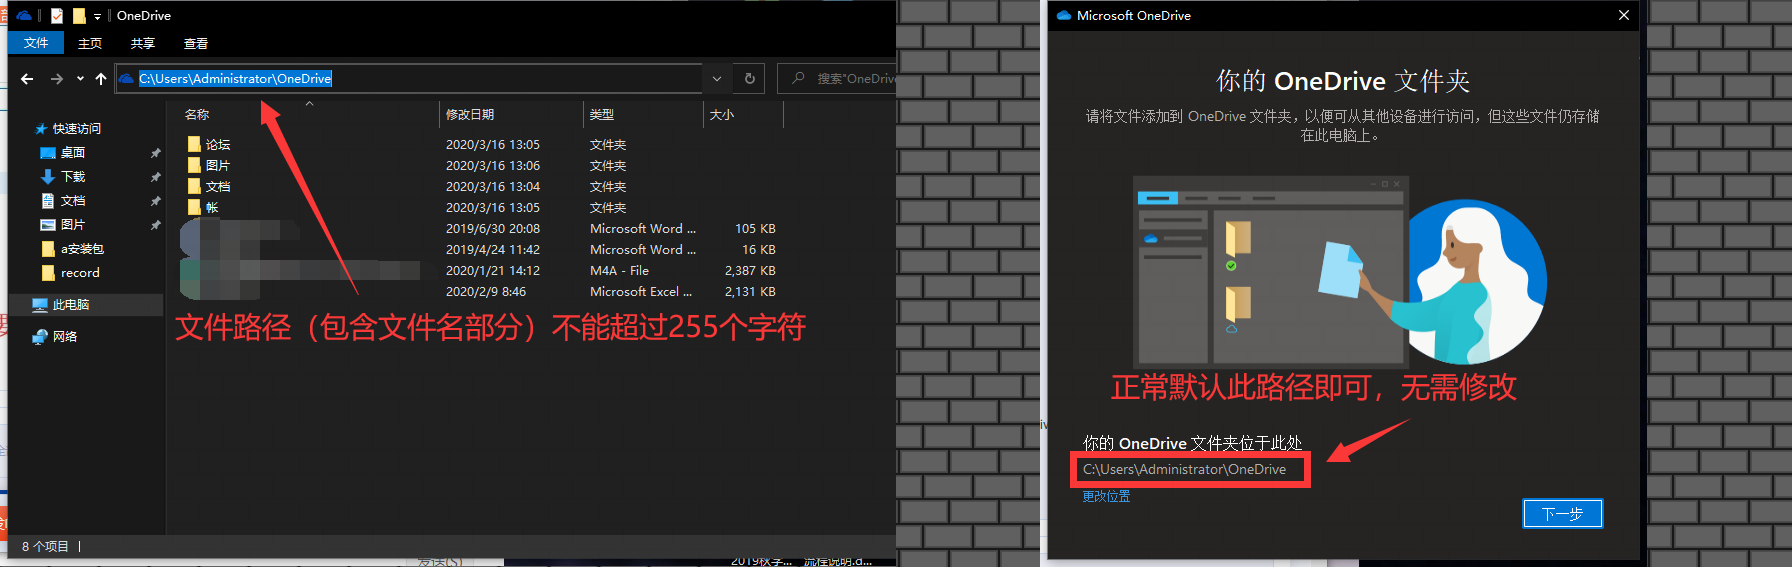Click the Back navigation arrow in Explorer
The height and width of the screenshot is (567, 1792).
(x=27, y=79)
